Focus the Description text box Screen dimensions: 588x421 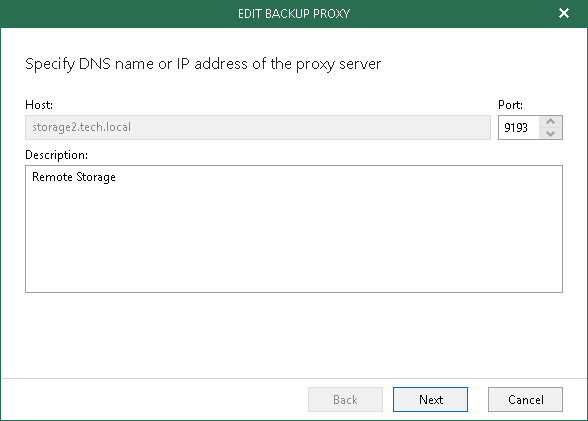(x=294, y=229)
